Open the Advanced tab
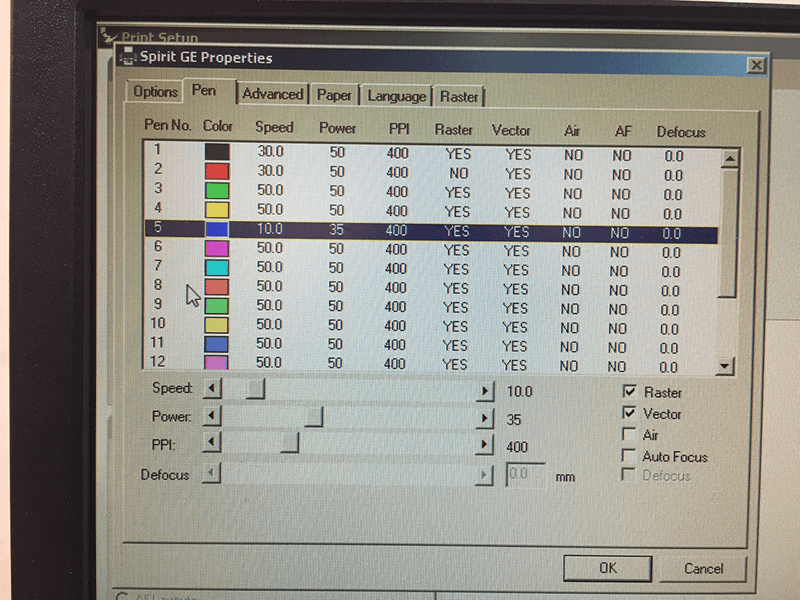This screenshot has height=600, width=800. tap(272, 94)
